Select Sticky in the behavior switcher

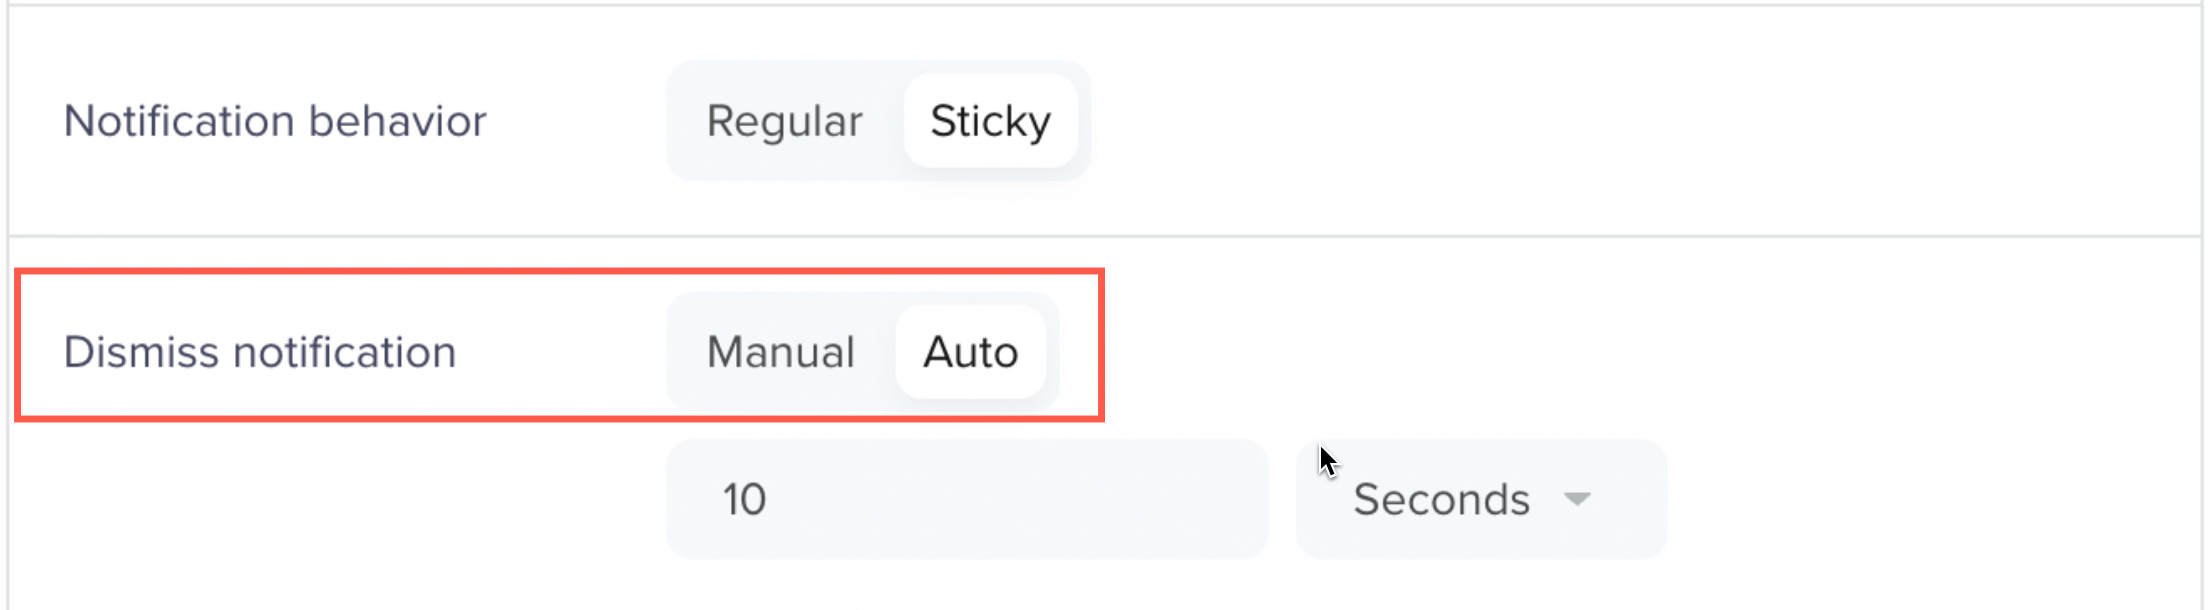989,121
